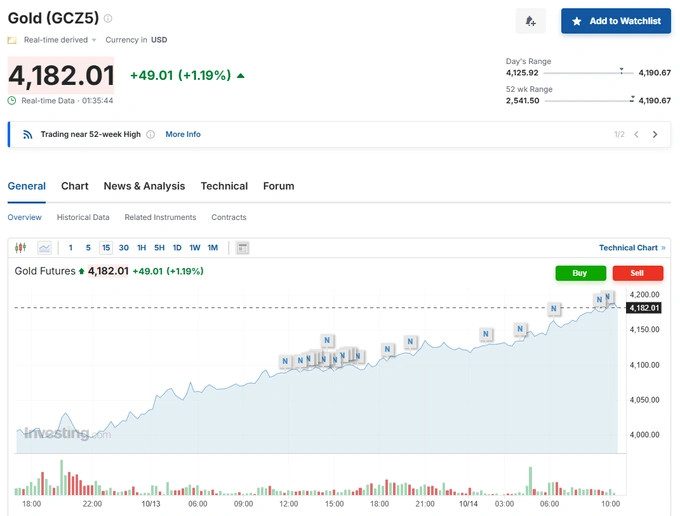Click the last N news marker on chart
The height and width of the screenshot is (516, 680).
click(608, 297)
